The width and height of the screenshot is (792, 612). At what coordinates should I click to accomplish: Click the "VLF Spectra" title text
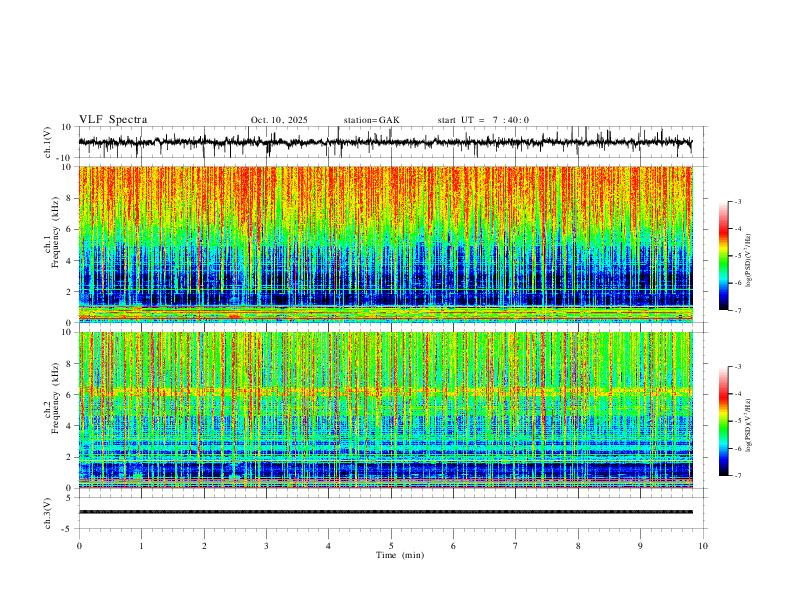113,120
